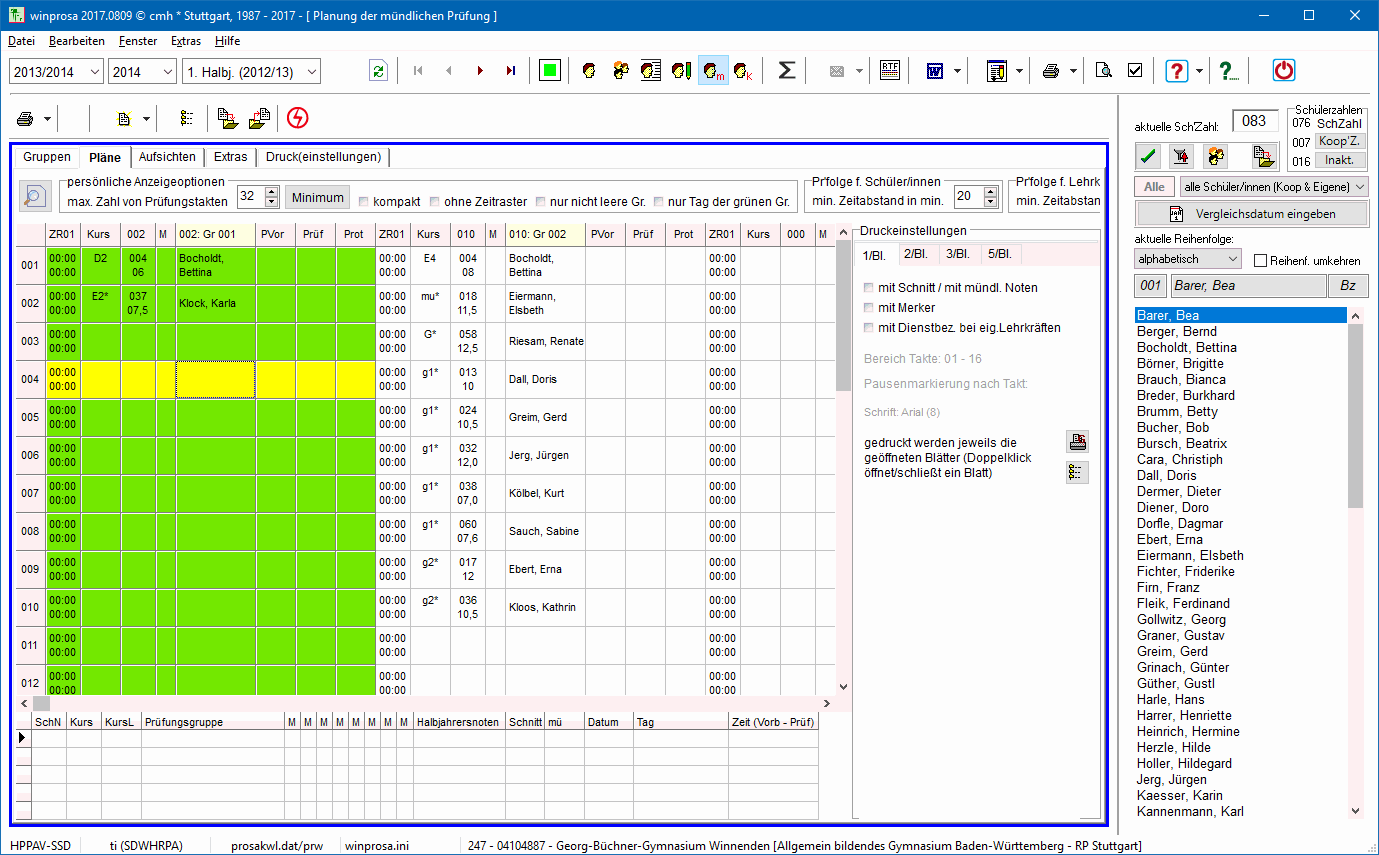Viewport: 1379px width, 855px height.
Task: Open the 2013/2014 school year dropdown
Action: (94, 71)
